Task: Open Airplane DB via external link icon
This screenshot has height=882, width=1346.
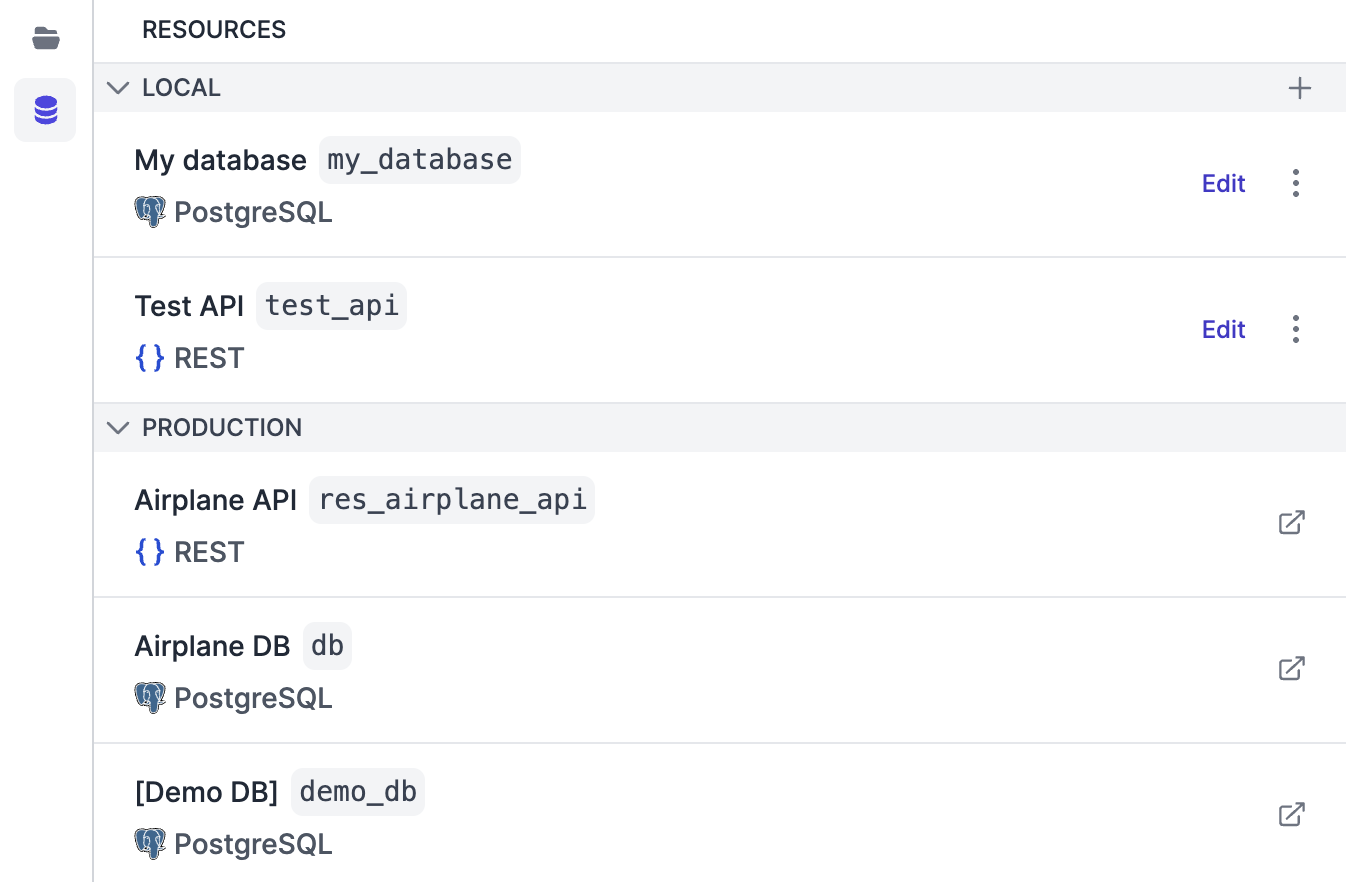Action: 1292,669
